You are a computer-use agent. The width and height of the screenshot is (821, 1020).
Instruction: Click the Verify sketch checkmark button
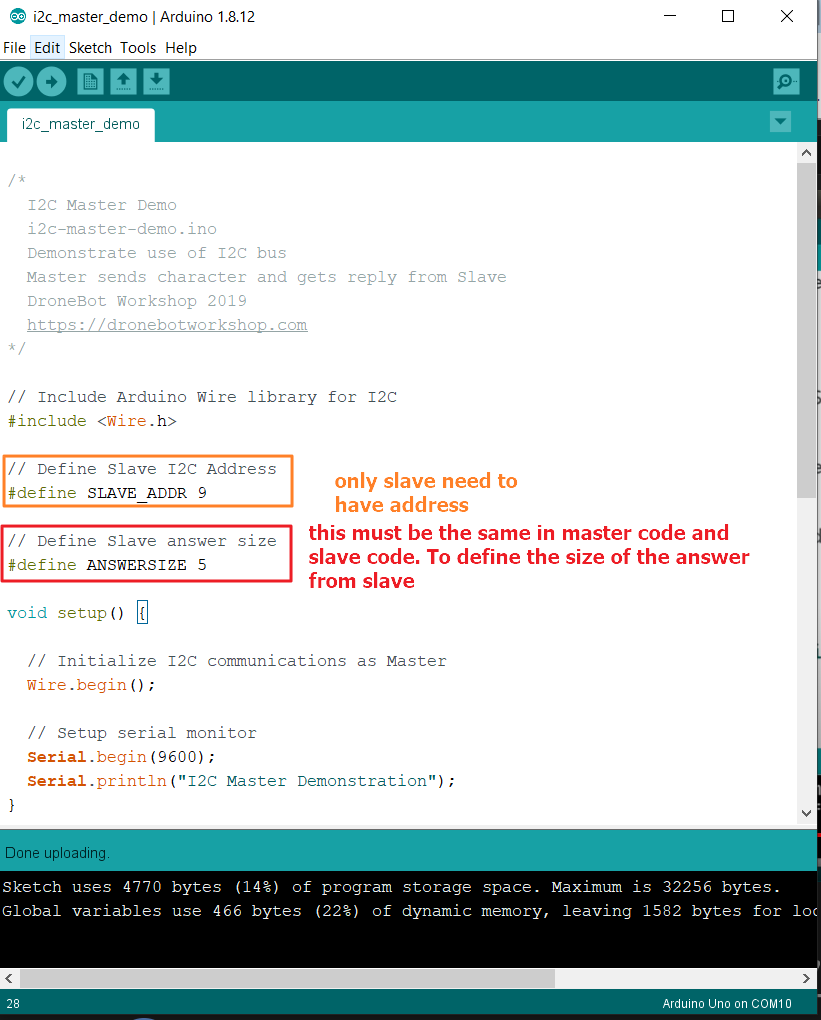19,82
